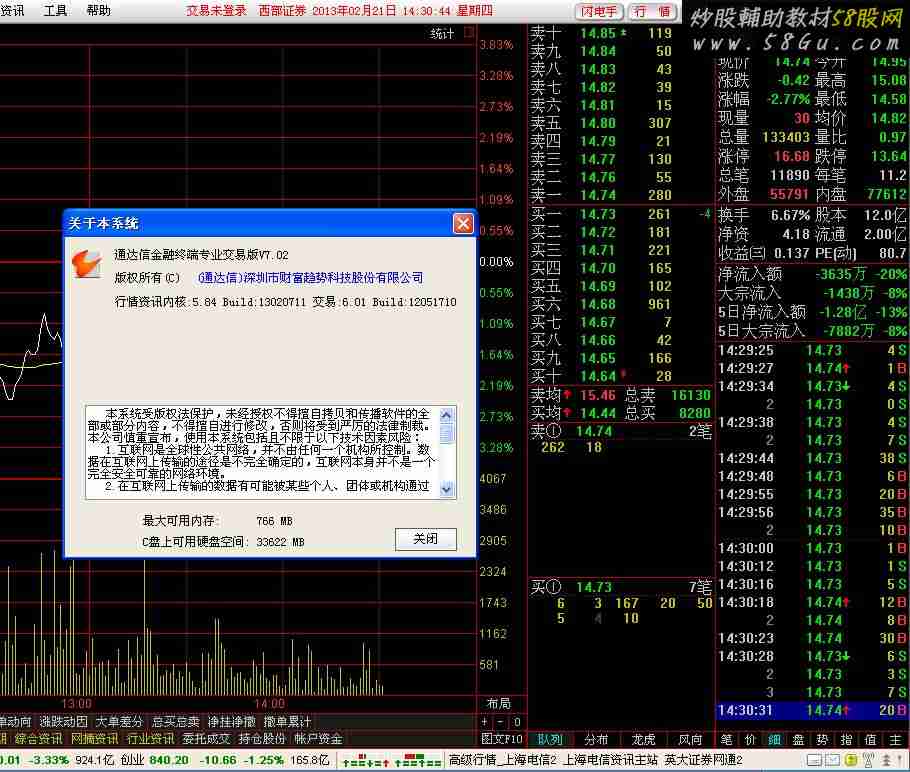
Task: Click 高级行情_上海电信2 in the status bar
Action: tap(503, 760)
